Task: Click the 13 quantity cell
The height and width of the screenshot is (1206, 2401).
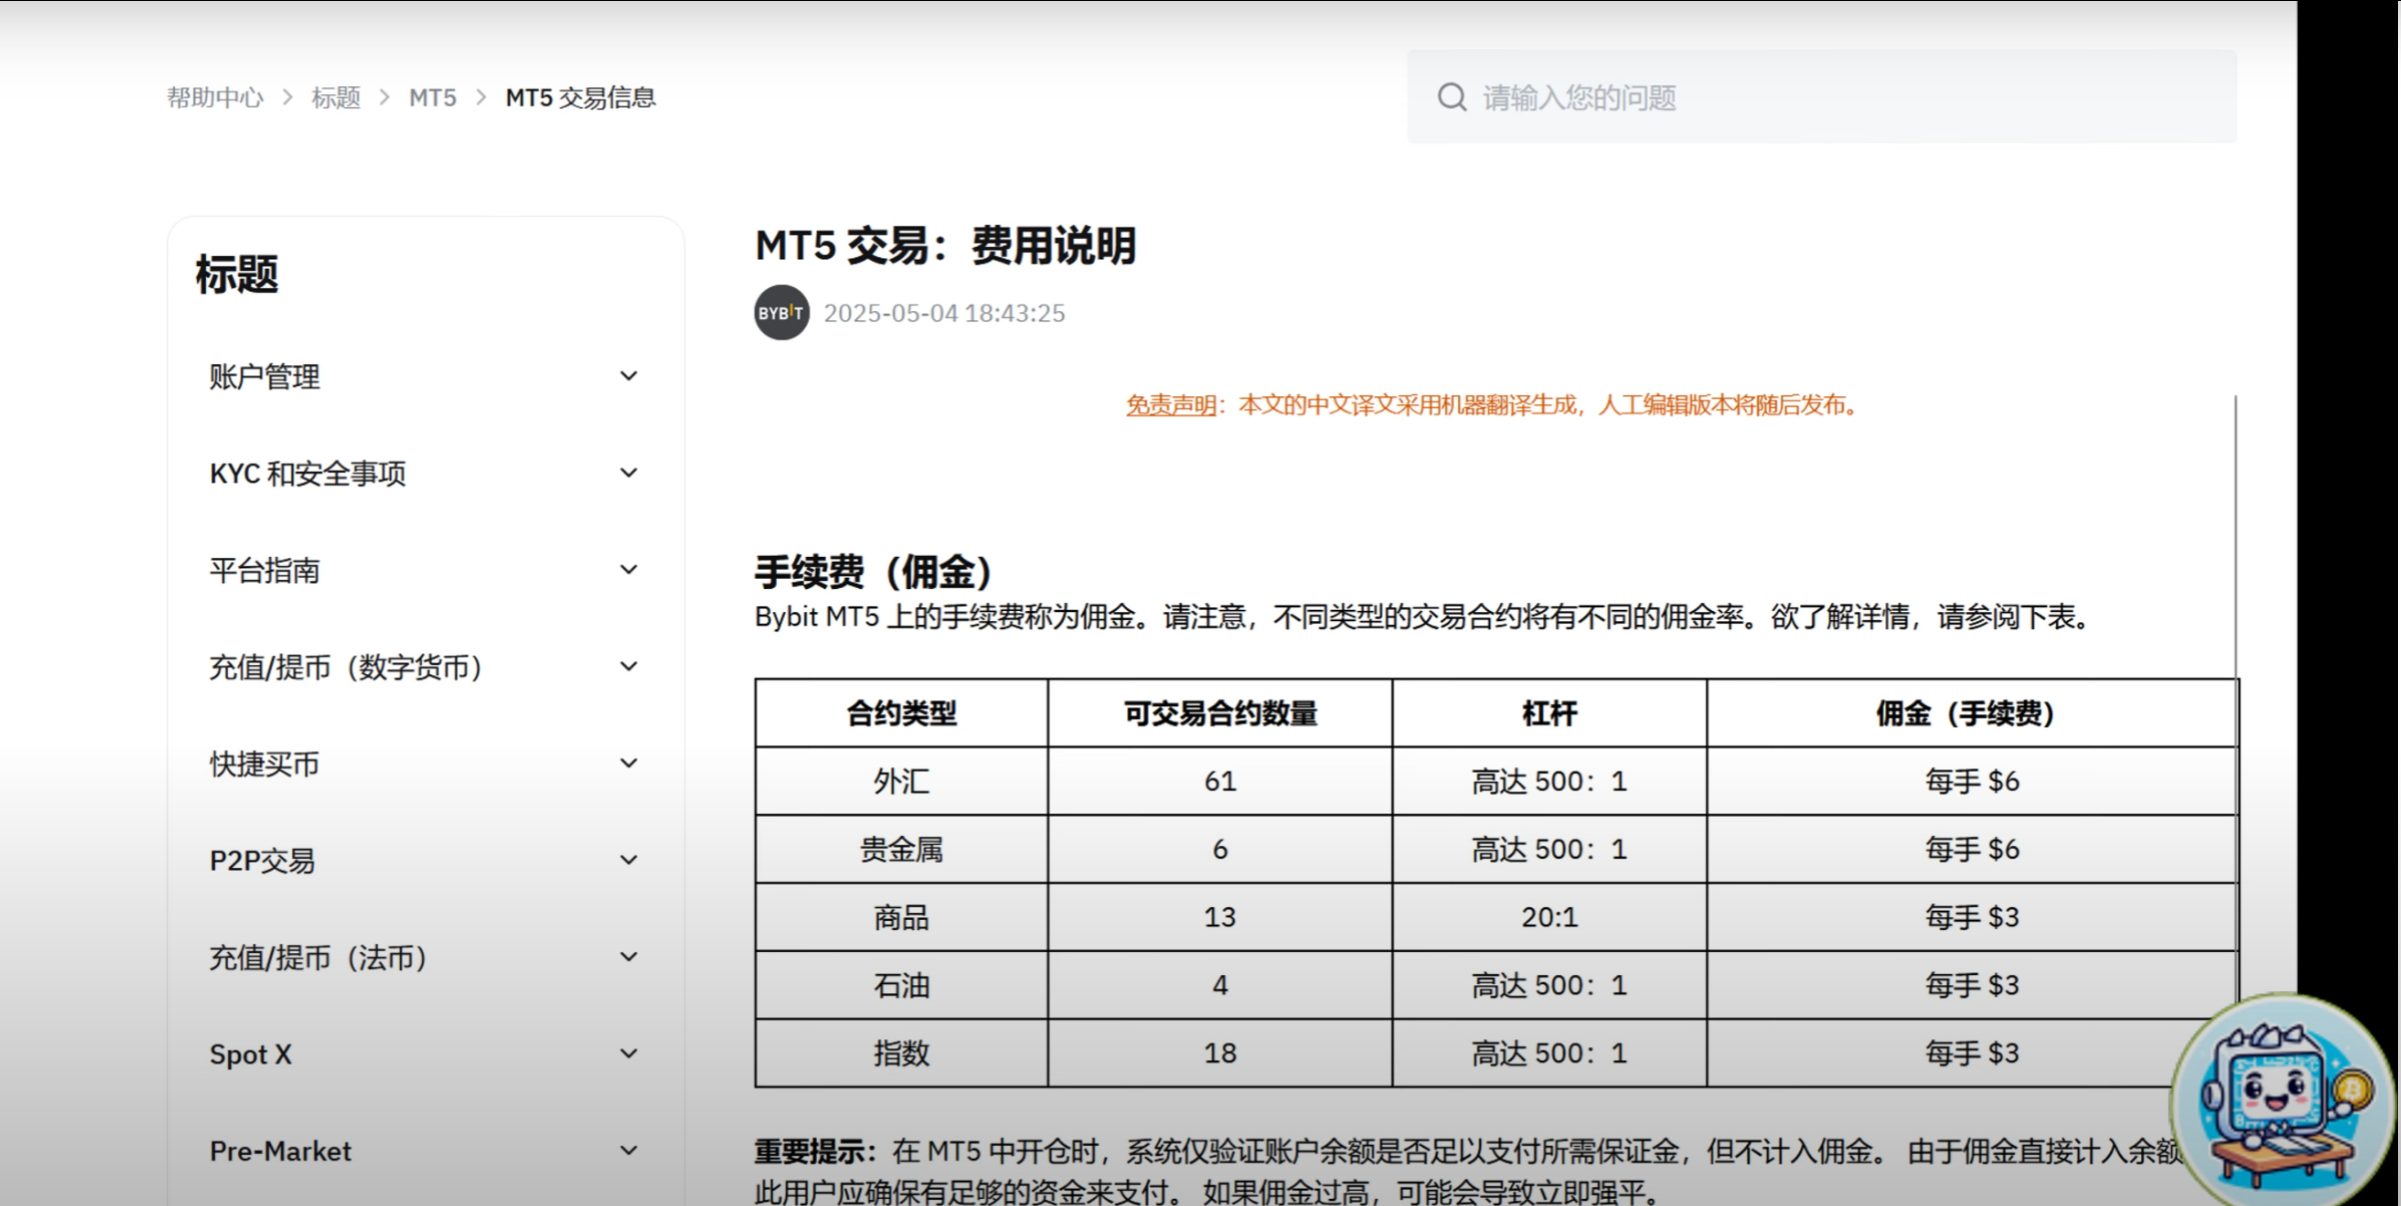Action: [x=1220, y=917]
